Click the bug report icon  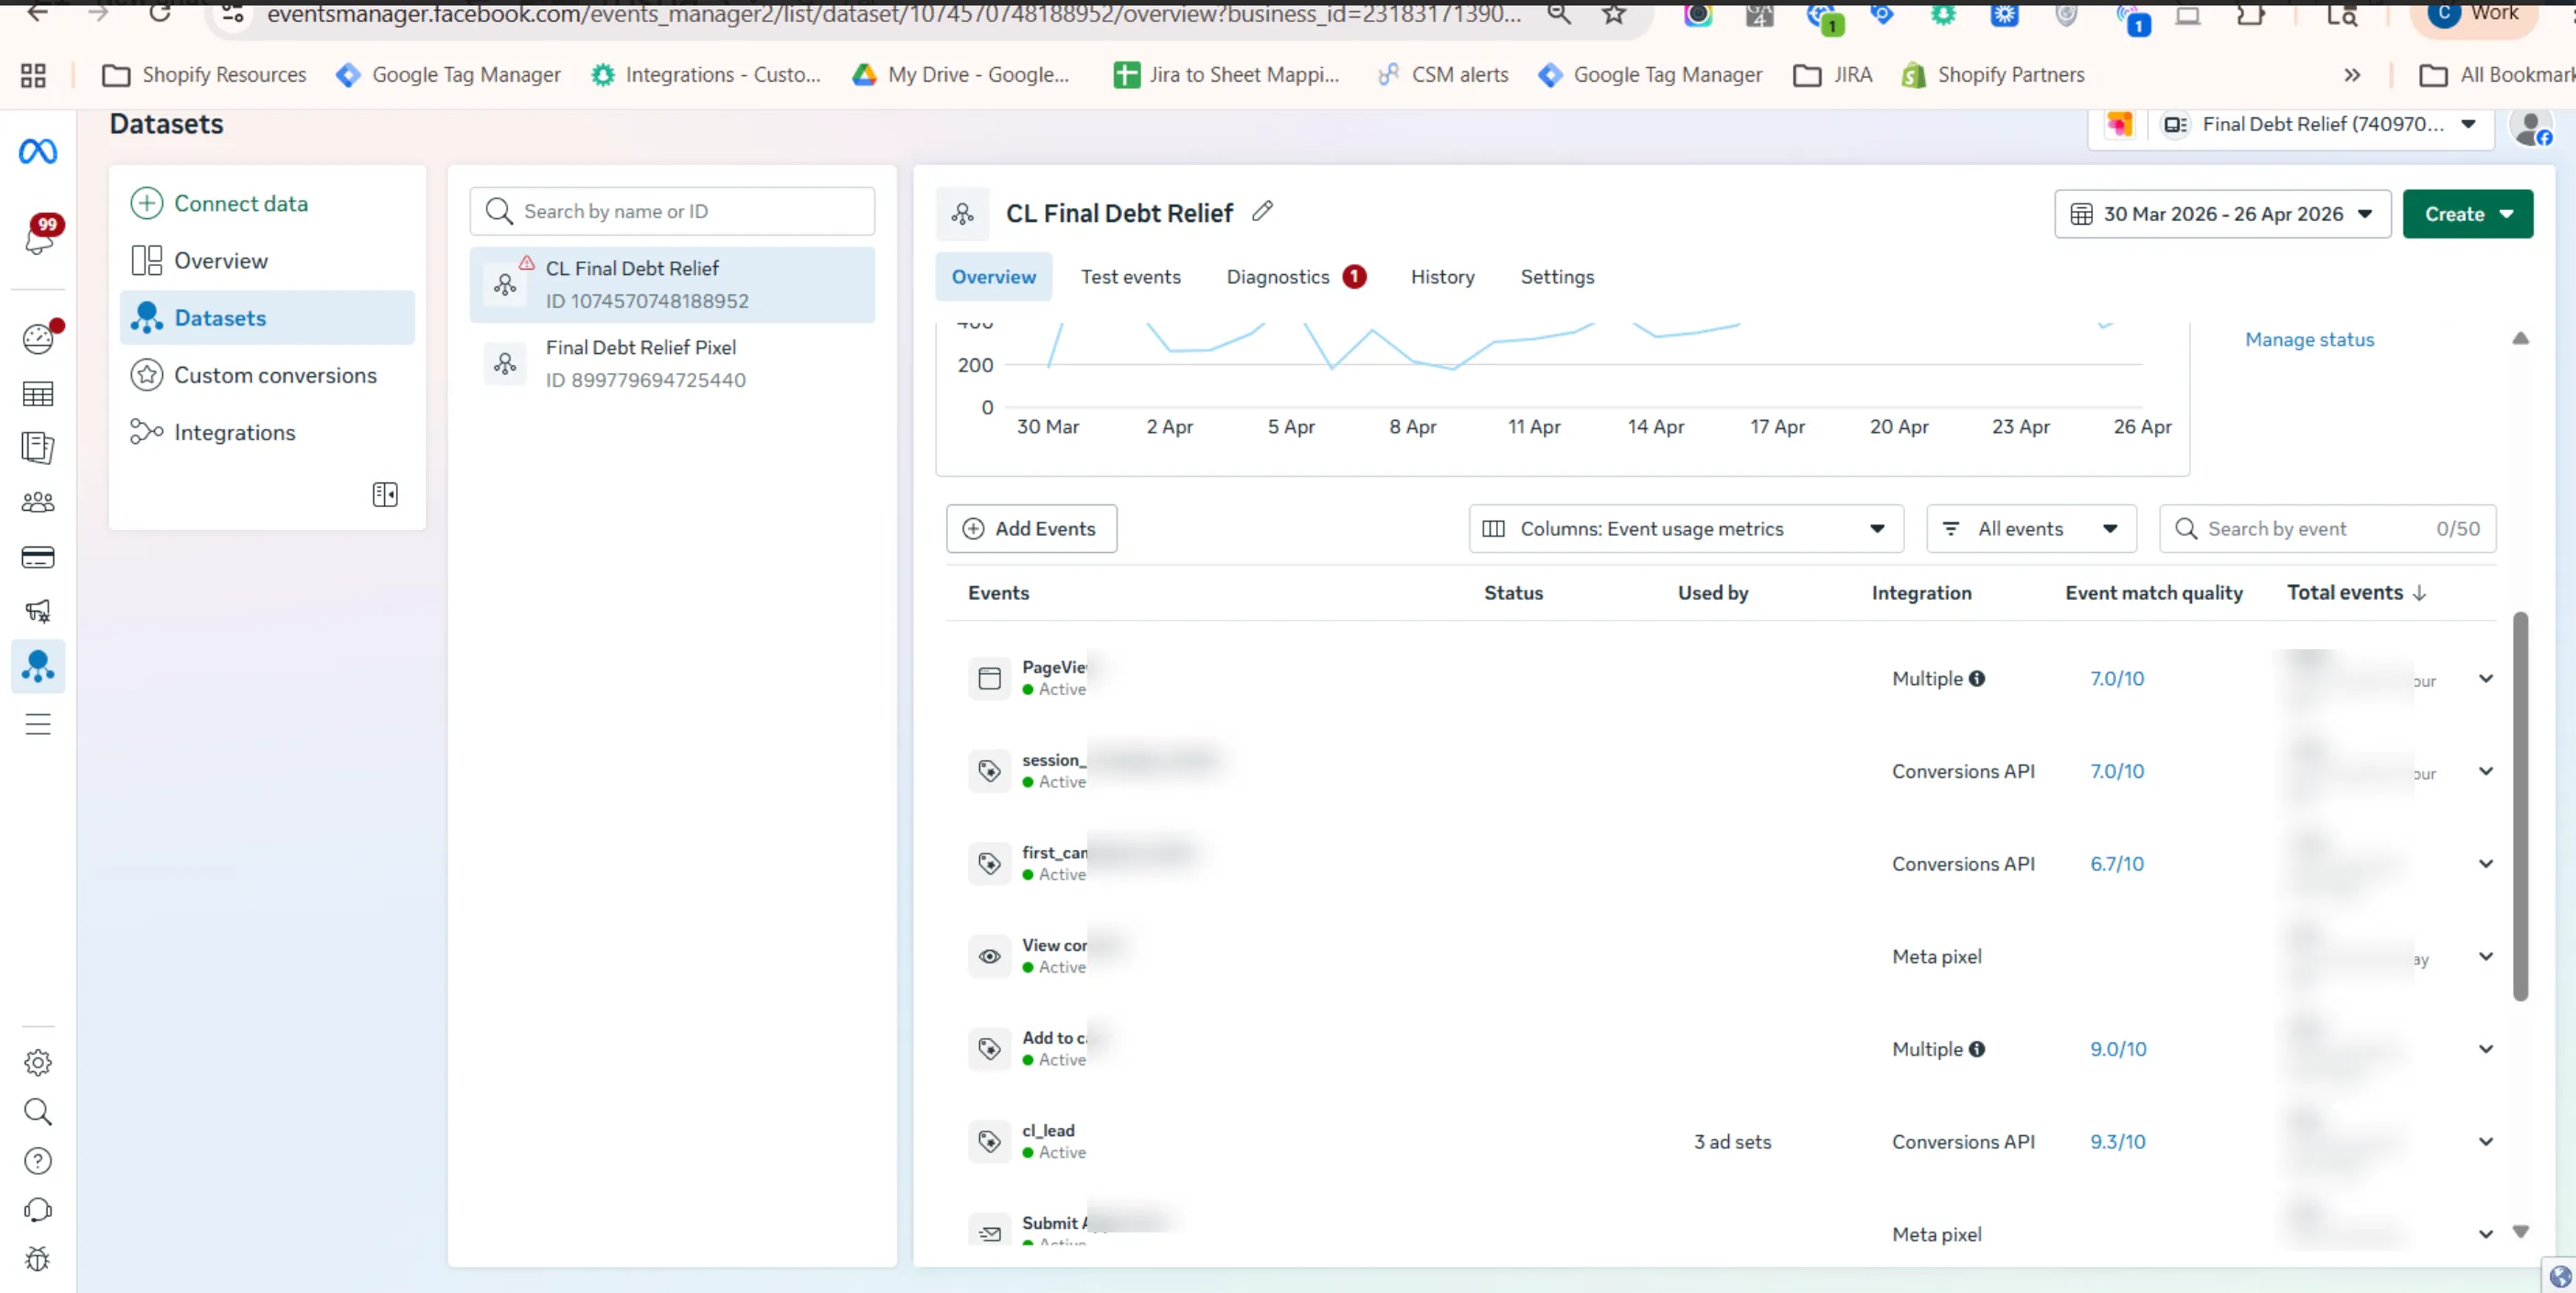[38, 1259]
